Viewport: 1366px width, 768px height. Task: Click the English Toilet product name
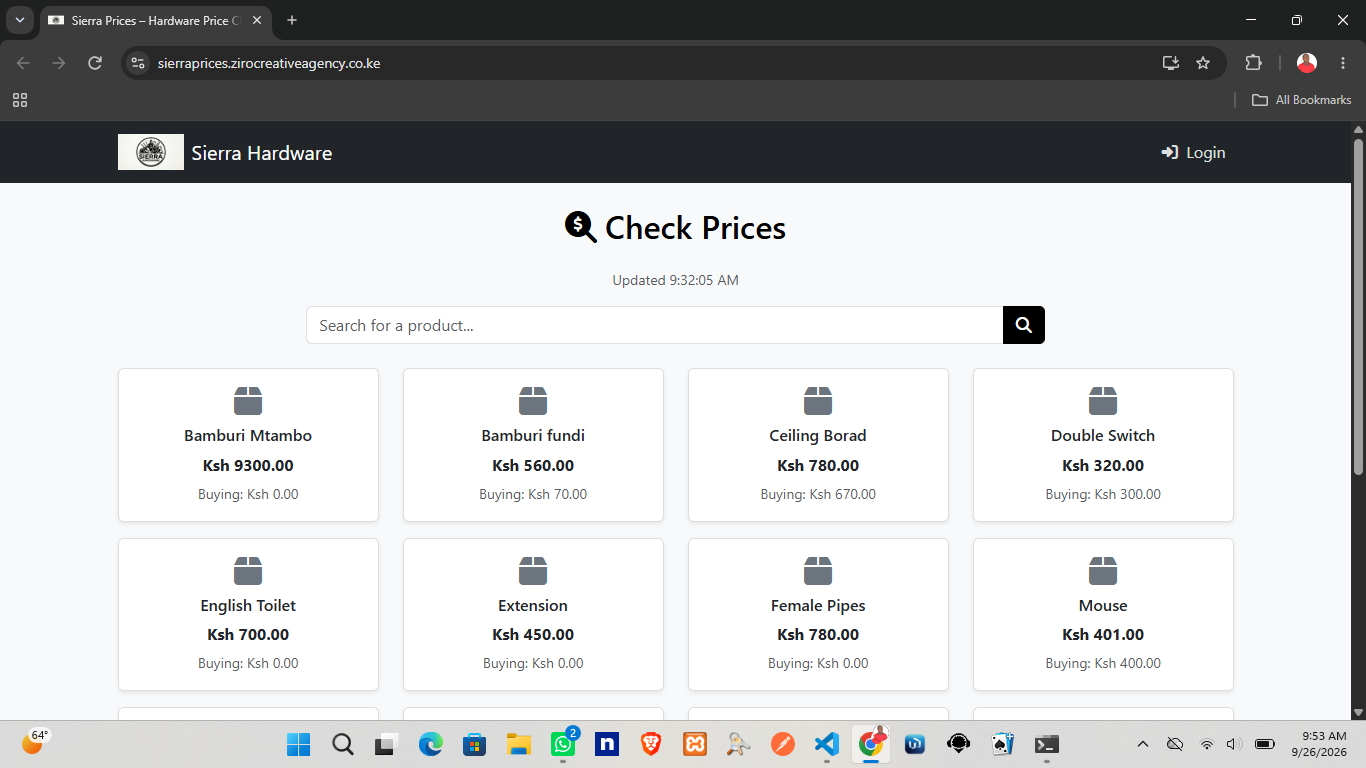(248, 605)
